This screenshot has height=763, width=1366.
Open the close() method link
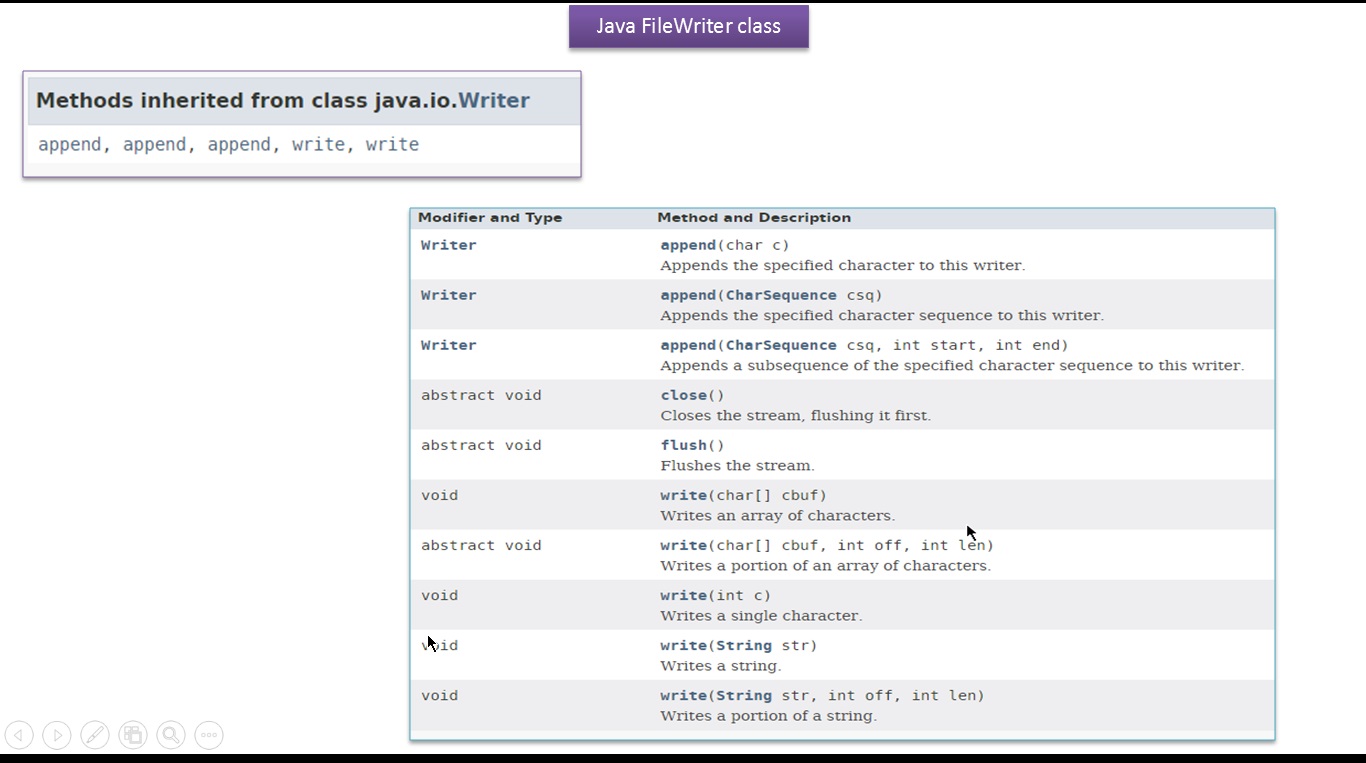pyautogui.click(x=684, y=395)
